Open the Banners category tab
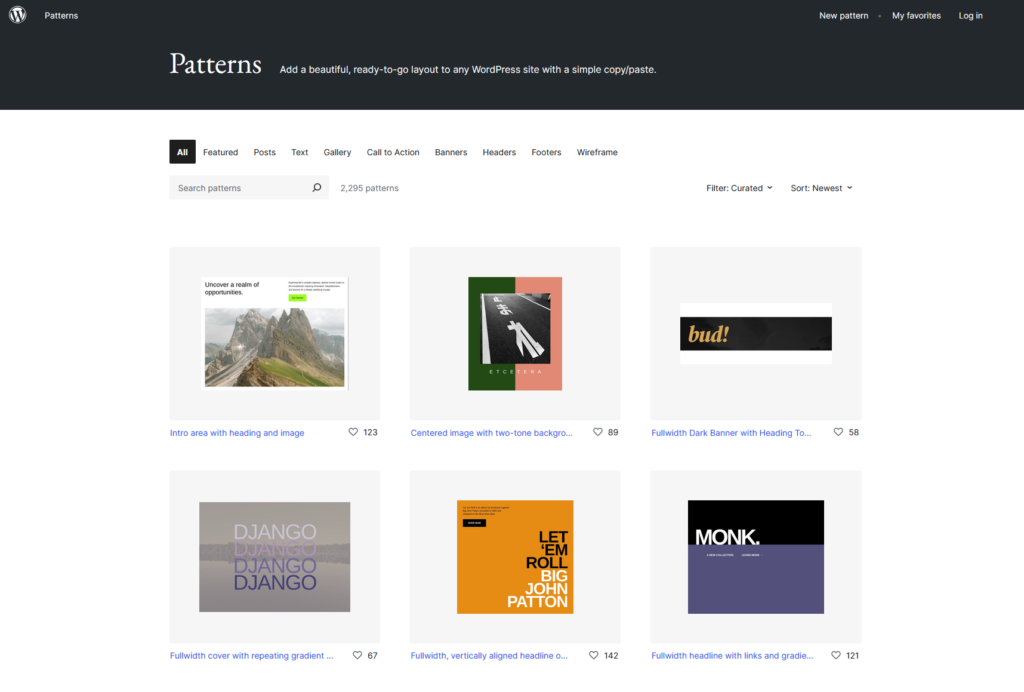 451,152
